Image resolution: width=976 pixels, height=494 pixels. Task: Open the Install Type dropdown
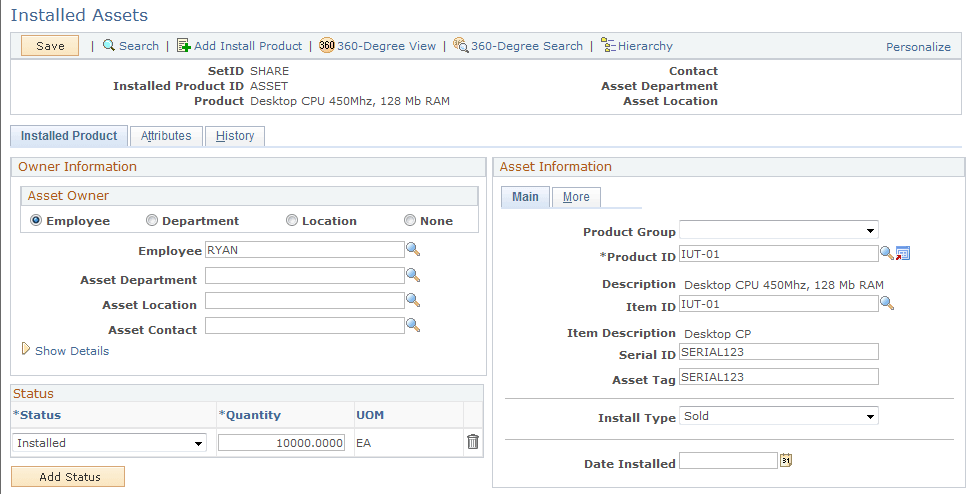(779, 416)
